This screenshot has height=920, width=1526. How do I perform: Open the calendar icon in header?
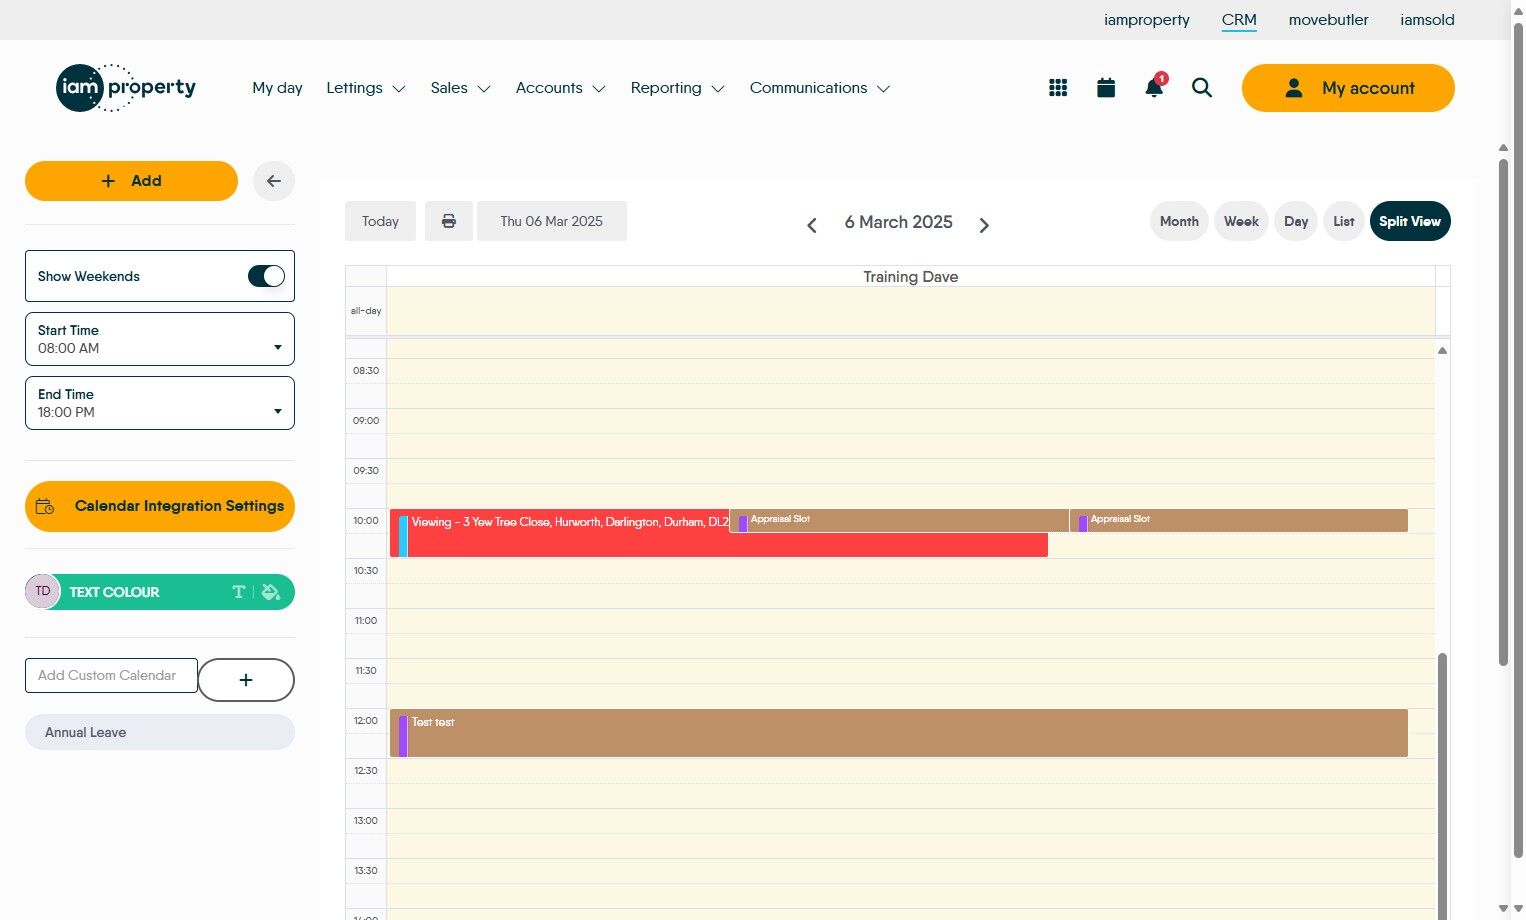click(1106, 88)
